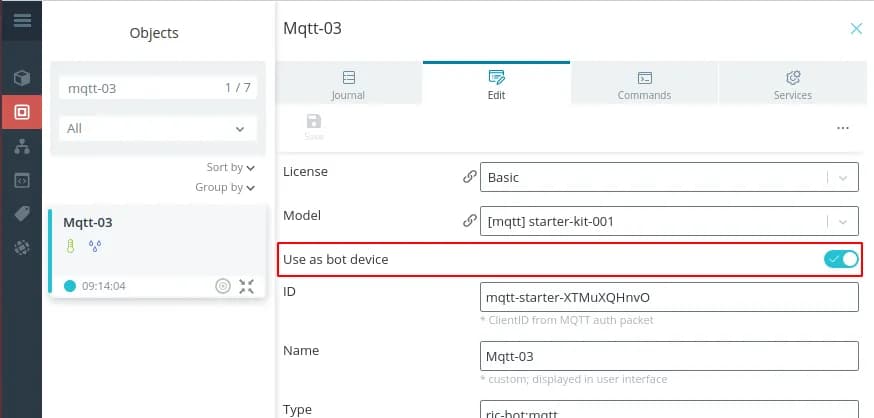
Task: Switch to the Journal tab
Action: [x=348, y=84]
